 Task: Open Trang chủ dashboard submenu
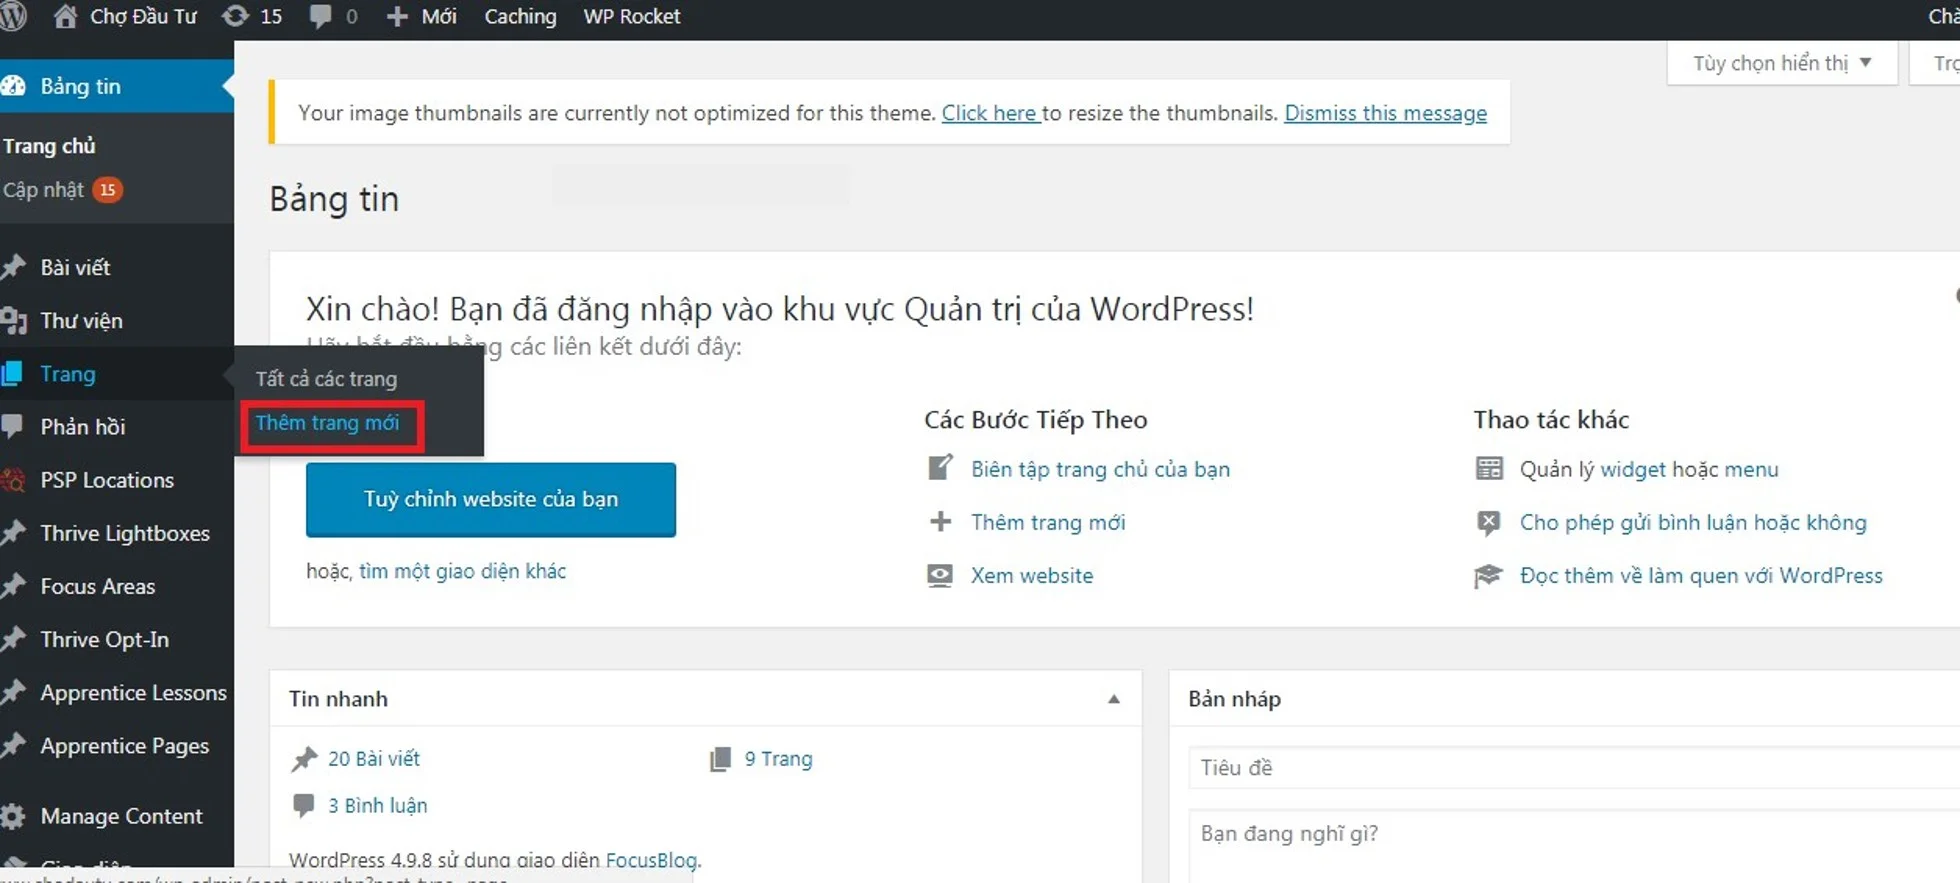pyautogui.click(x=49, y=146)
